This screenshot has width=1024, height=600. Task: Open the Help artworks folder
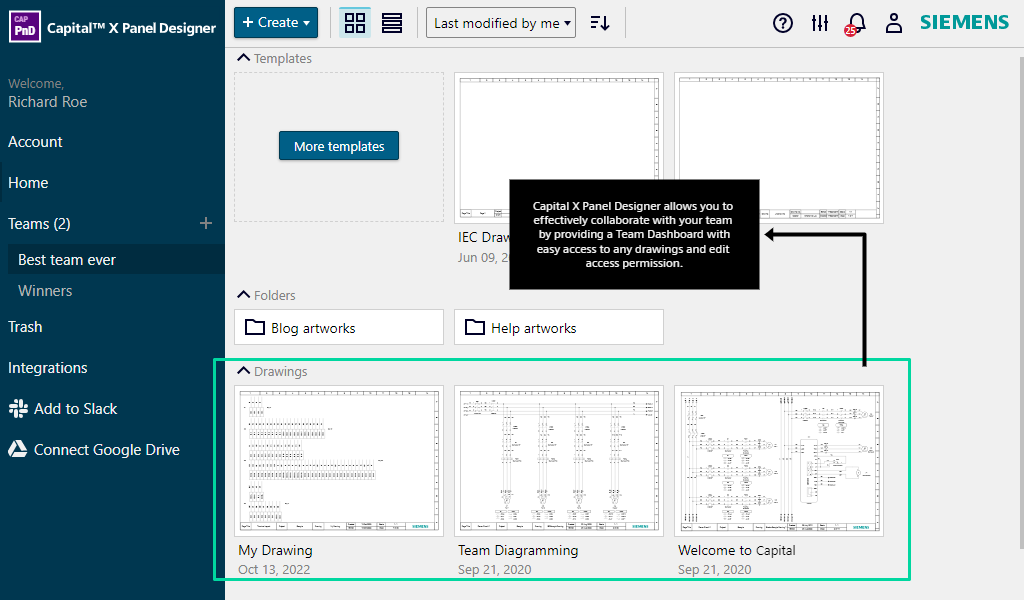[559, 327]
